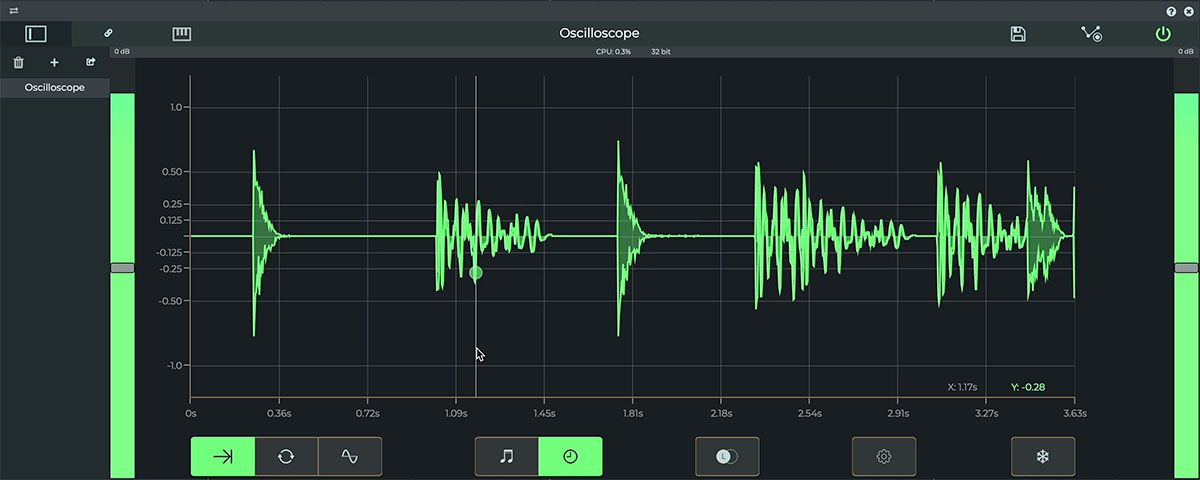Delete the module with trash icon
The height and width of the screenshot is (480, 1200).
(18, 62)
